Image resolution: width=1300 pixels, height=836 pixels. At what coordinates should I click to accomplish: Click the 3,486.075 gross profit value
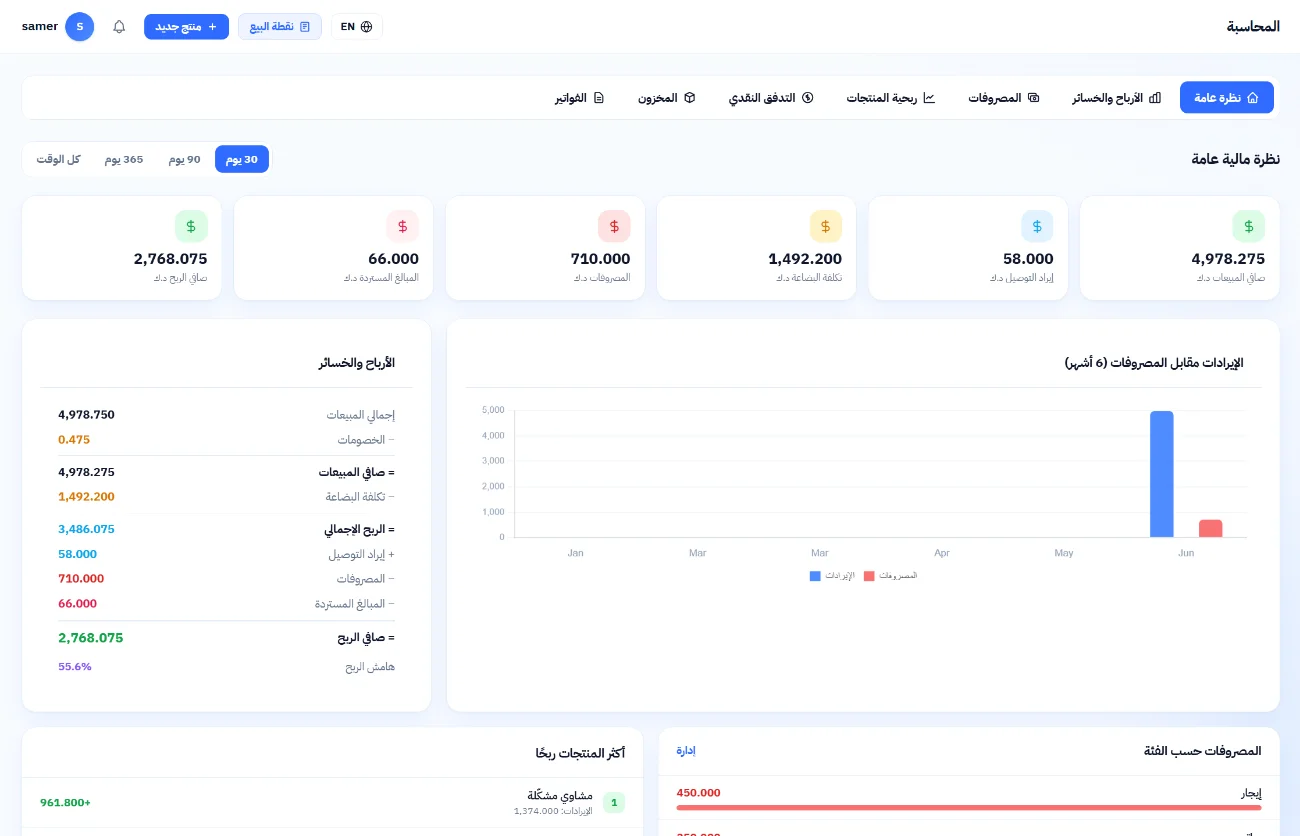86,529
